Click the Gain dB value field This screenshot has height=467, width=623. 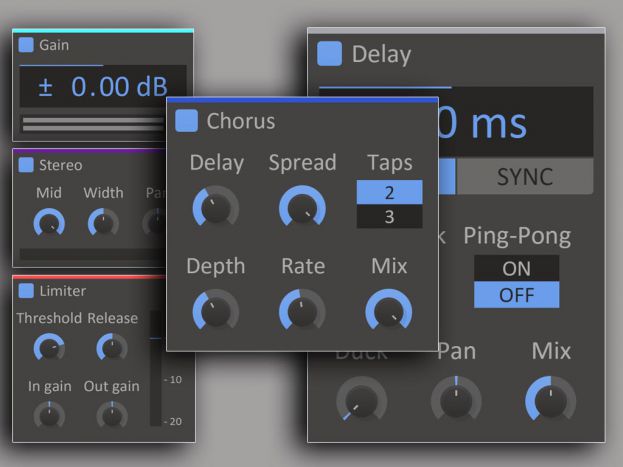click(103, 87)
